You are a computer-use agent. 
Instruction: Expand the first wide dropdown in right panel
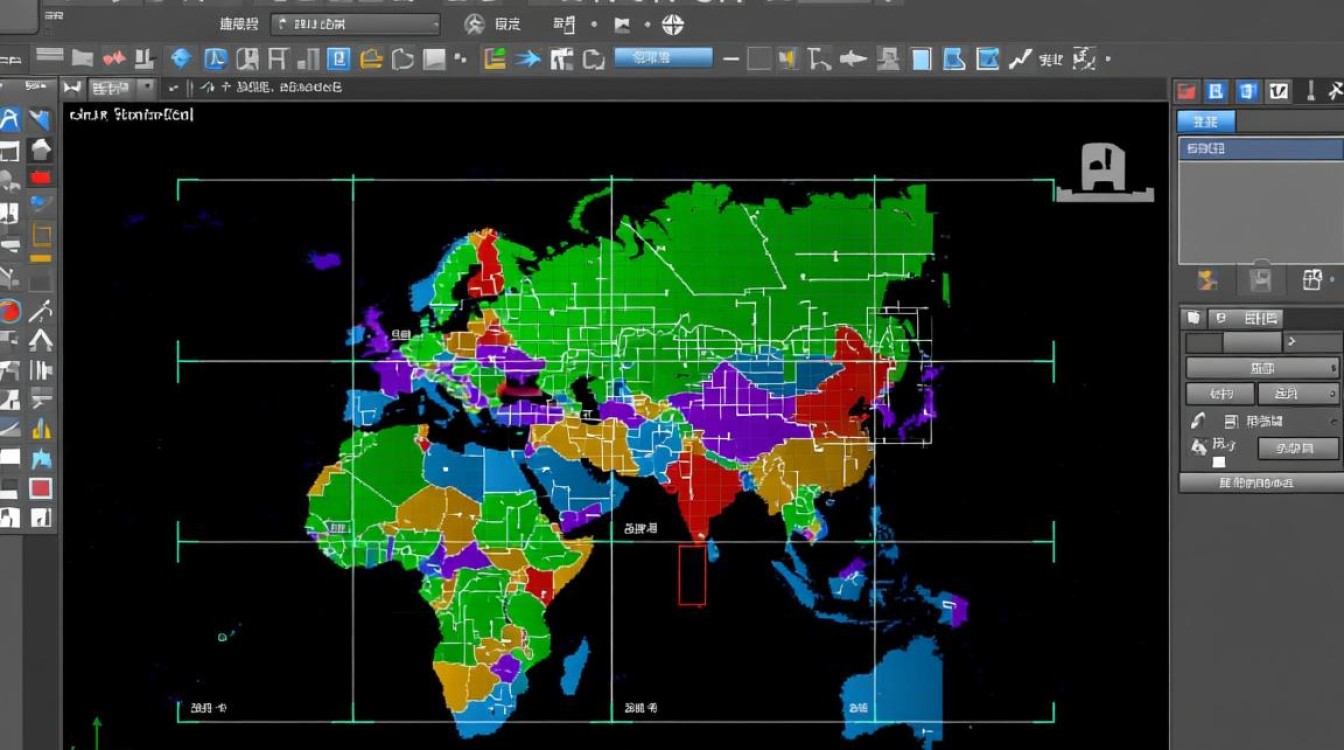1262,368
